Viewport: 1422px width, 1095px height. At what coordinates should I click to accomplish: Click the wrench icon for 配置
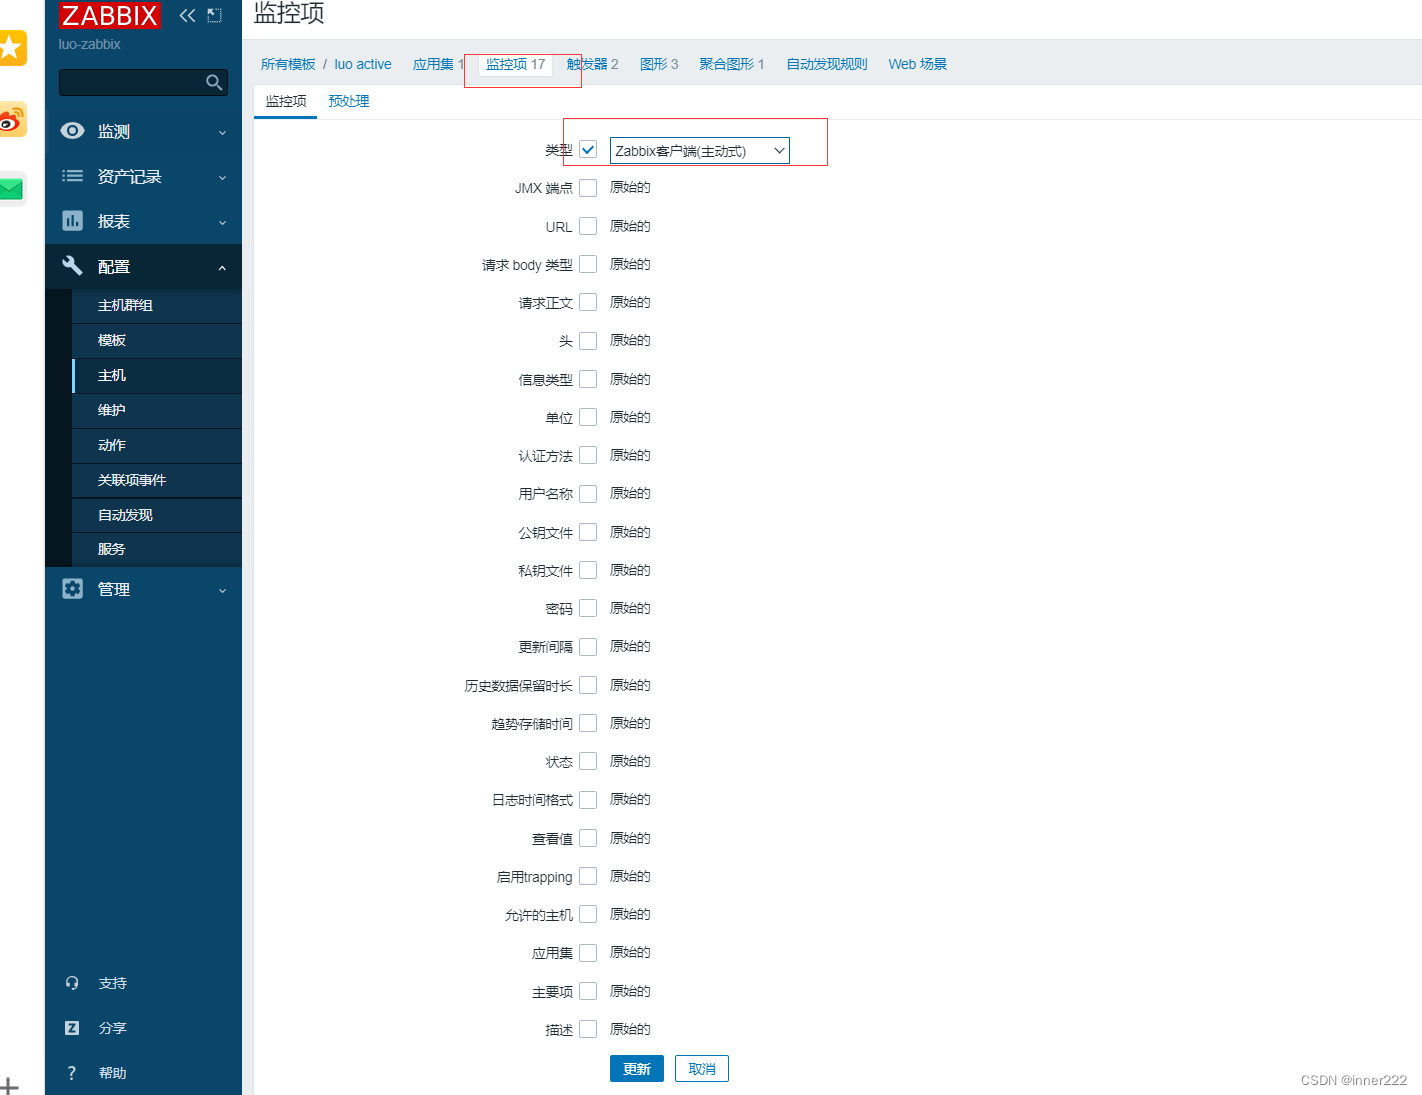pyautogui.click(x=72, y=266)
